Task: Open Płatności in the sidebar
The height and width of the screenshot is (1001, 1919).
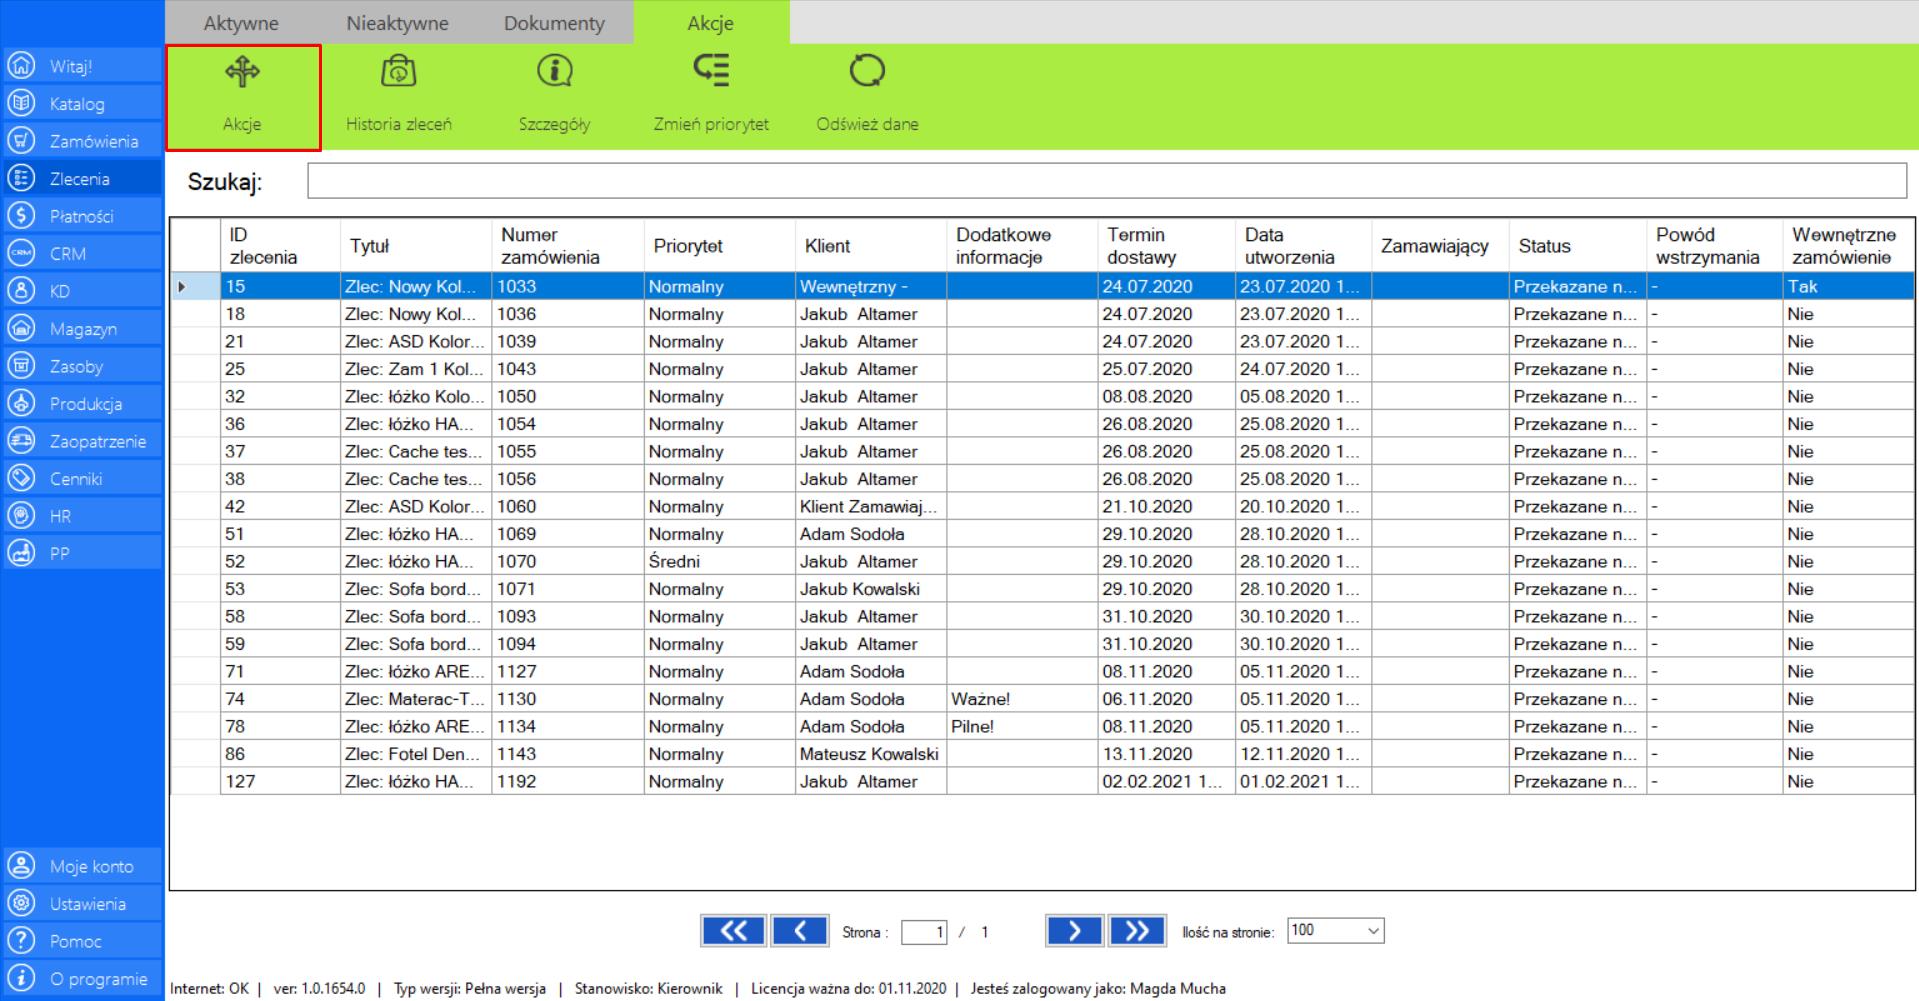Action: click(81, 216)
